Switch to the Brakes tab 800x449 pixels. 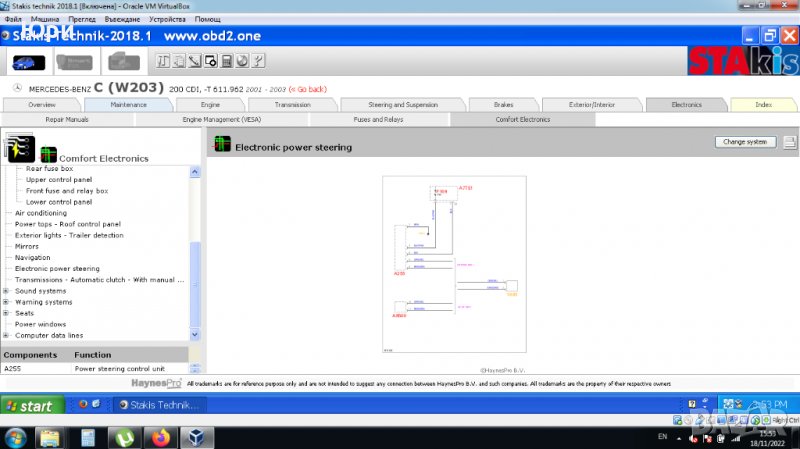tap(503, 104)
